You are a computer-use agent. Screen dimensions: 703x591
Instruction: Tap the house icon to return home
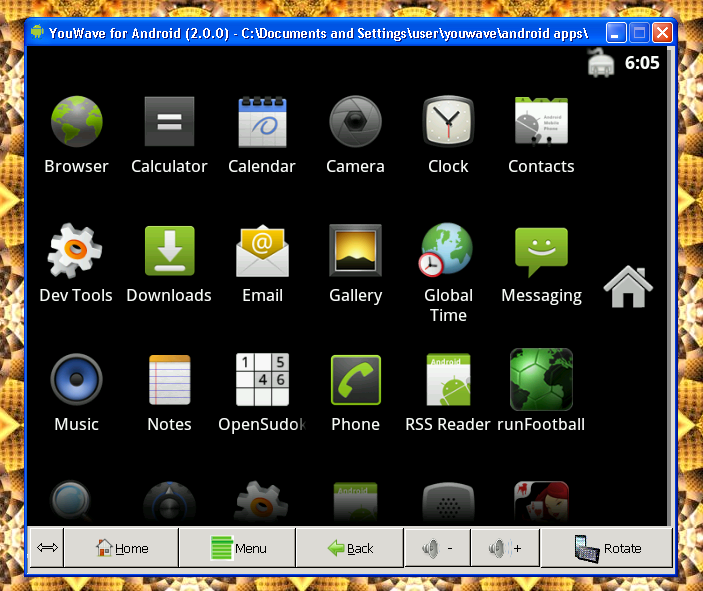tap(628, 287)
